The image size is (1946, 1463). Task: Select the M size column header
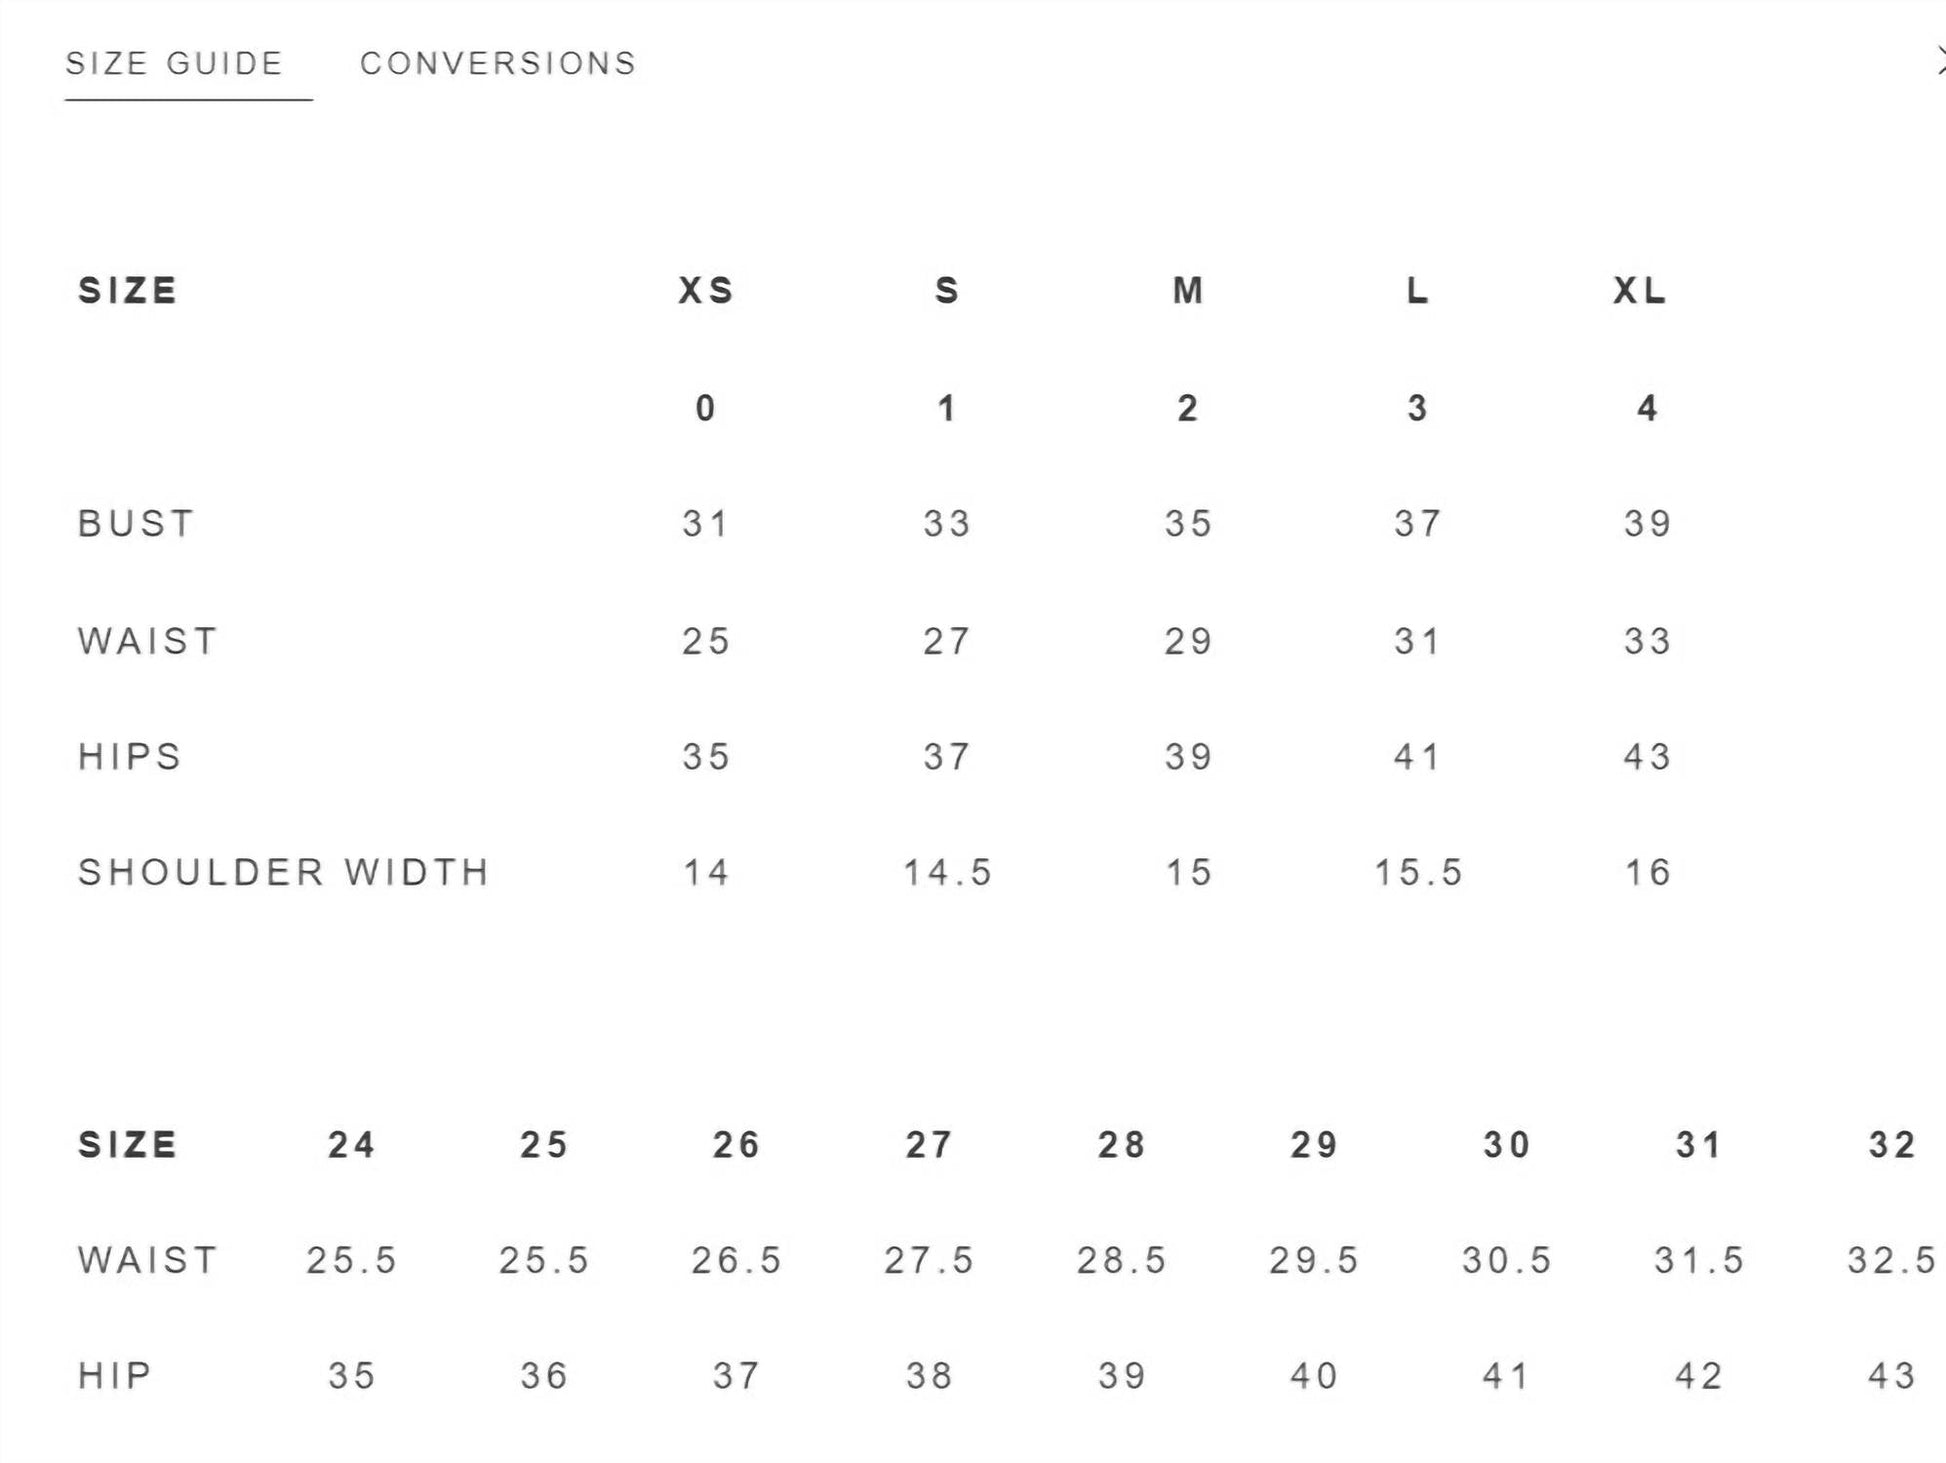point(1188,291)
